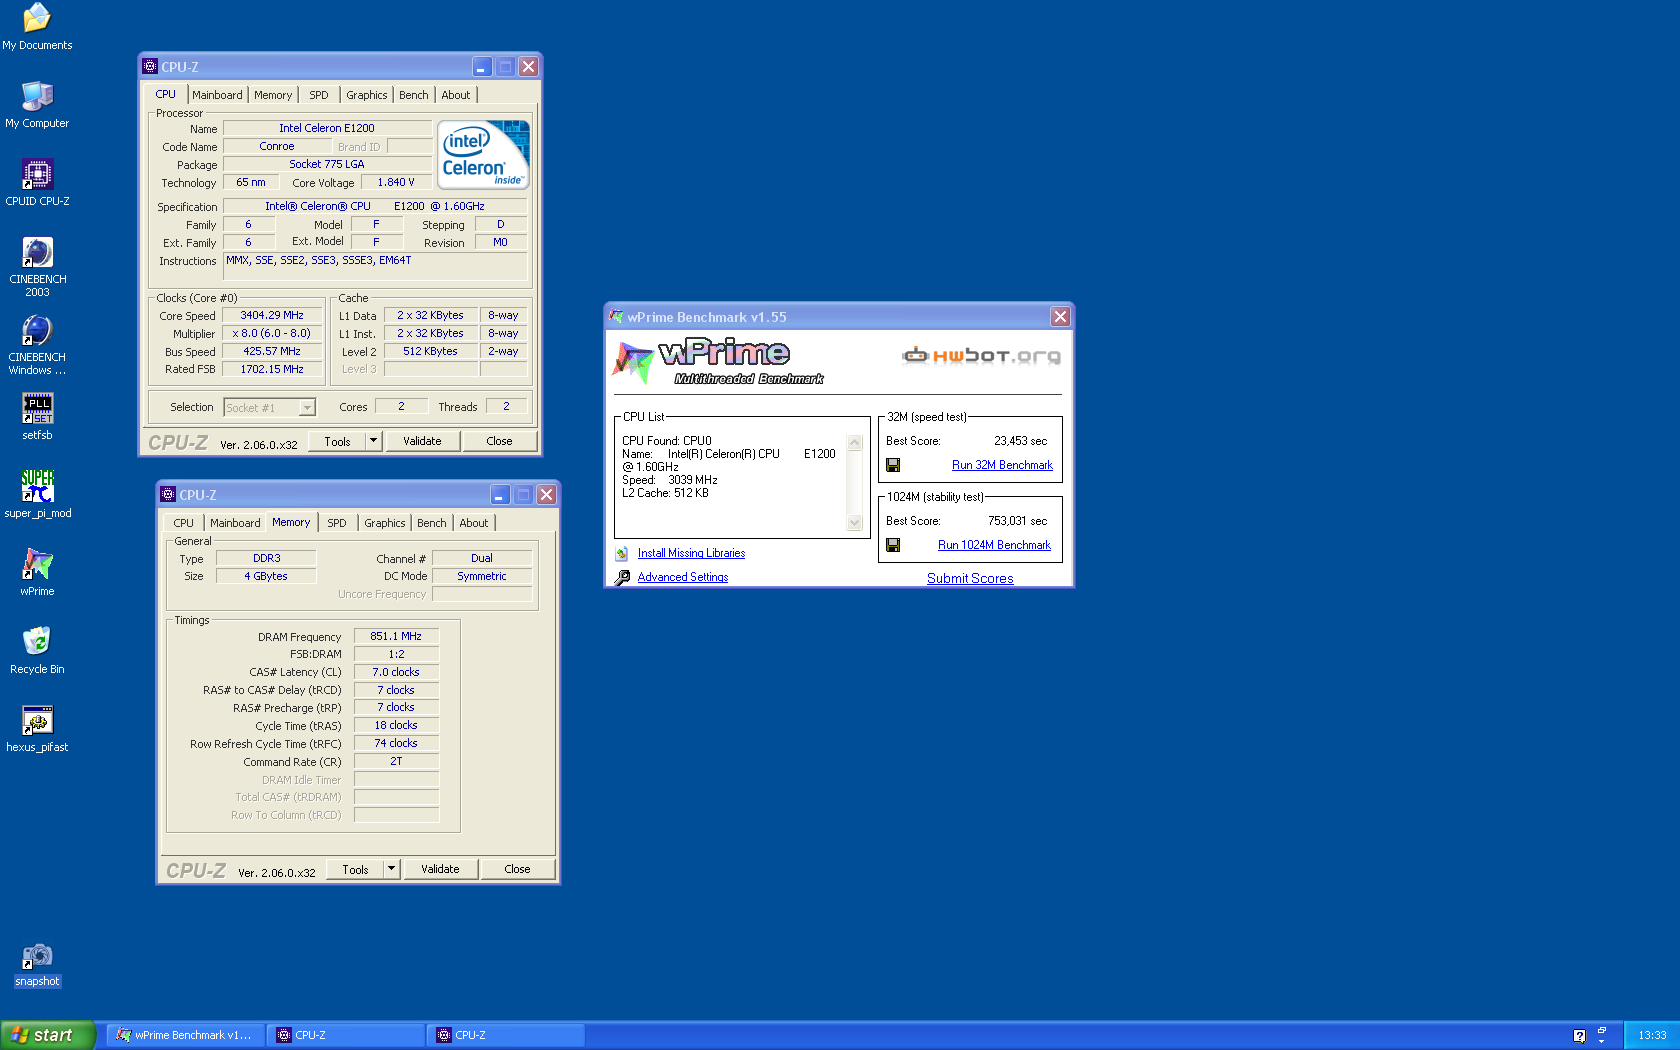This screenshot has height=1050, width=1680.
Task: Open Tools dropdown arrow in Memory CPU-Z
Action: [x=391, y=869]
